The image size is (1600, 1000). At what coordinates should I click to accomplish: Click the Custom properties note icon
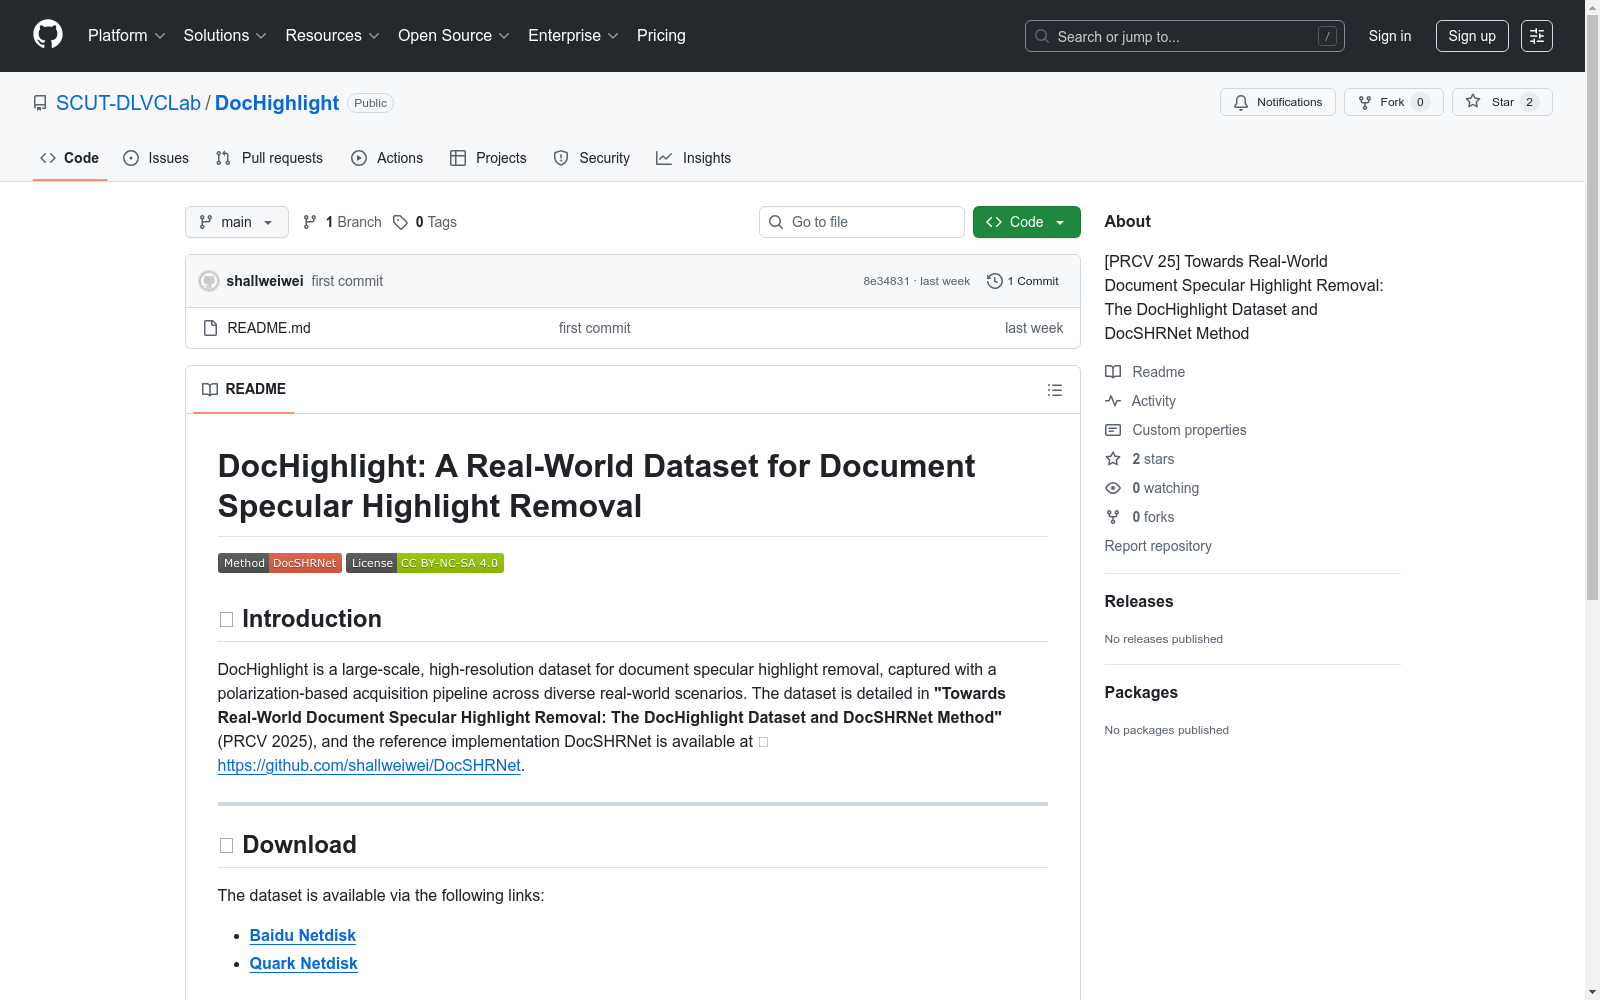(x=1113, y=430)
